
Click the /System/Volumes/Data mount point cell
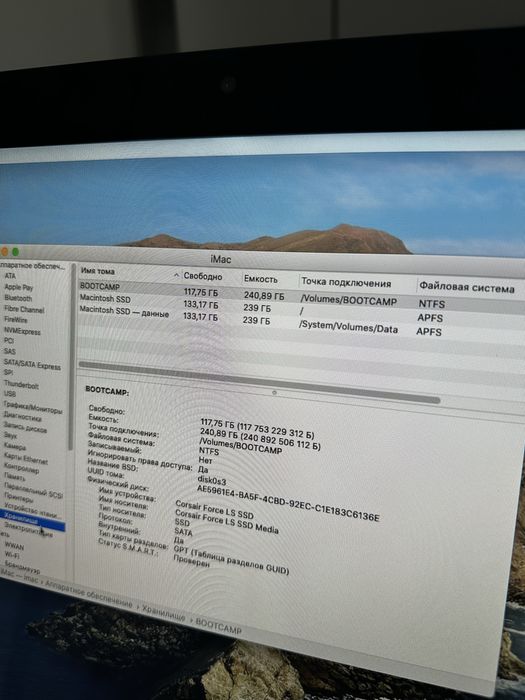348,328
